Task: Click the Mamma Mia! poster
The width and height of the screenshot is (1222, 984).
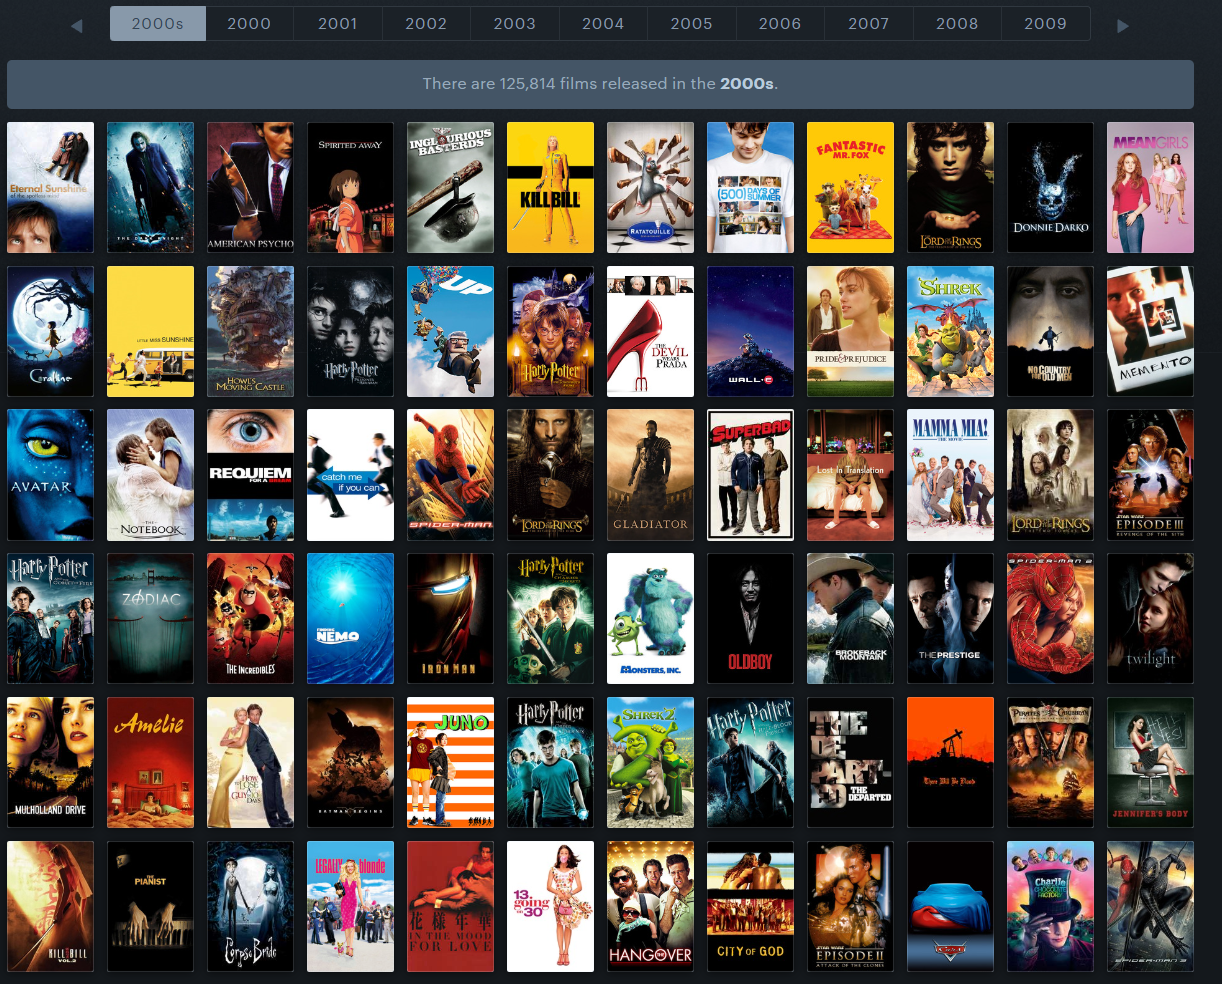Action: coord(950,475)
